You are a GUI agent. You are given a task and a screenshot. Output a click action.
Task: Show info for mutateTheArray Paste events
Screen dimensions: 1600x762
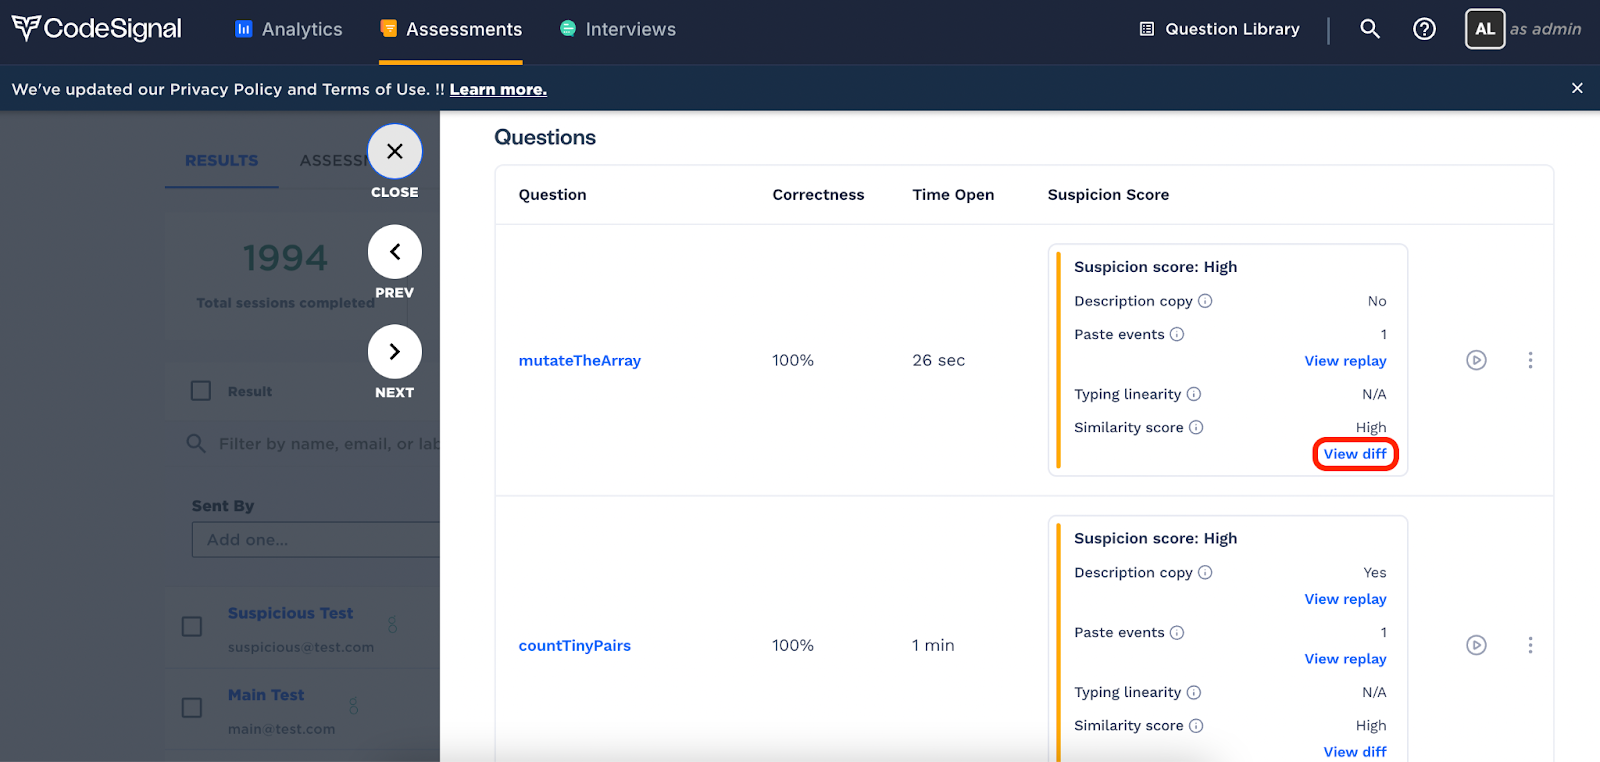(x=1177, y=334)
